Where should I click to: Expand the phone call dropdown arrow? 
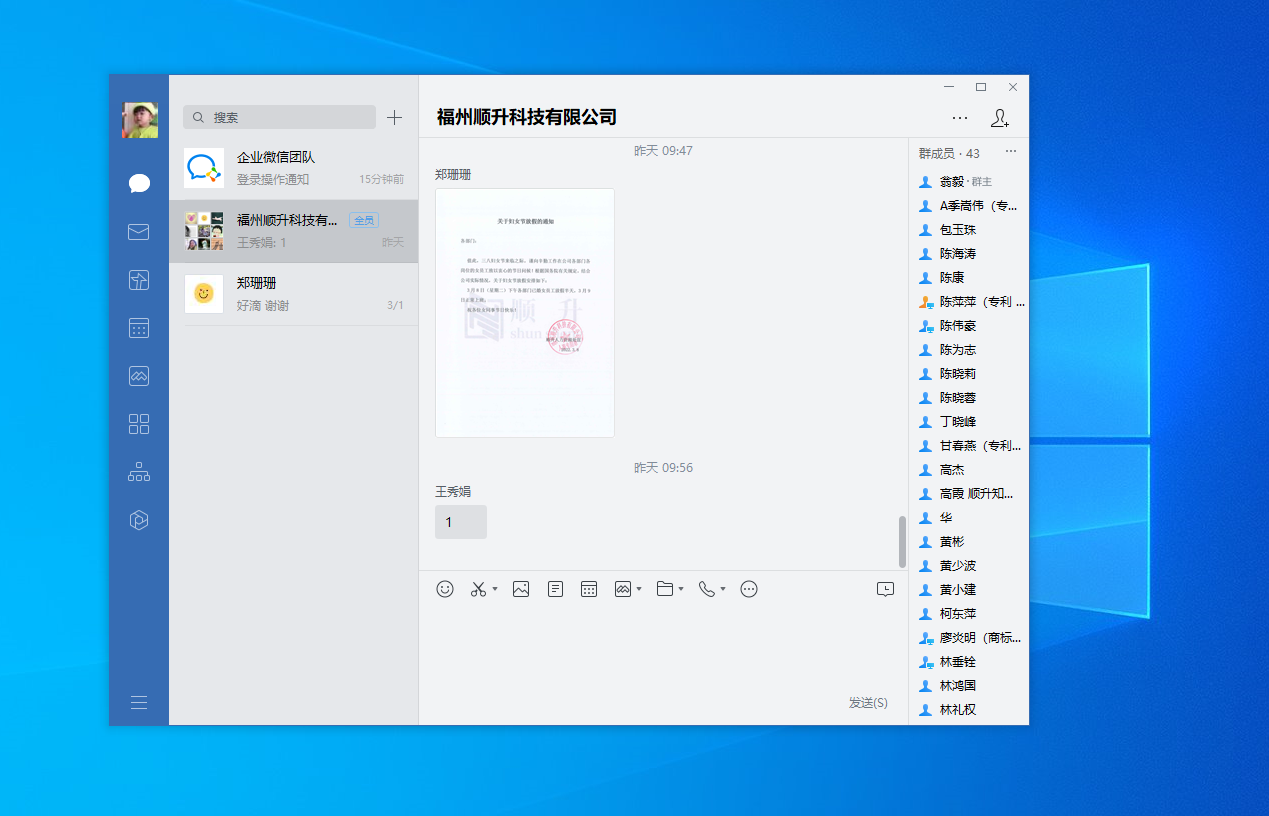[x=723, y=590]
